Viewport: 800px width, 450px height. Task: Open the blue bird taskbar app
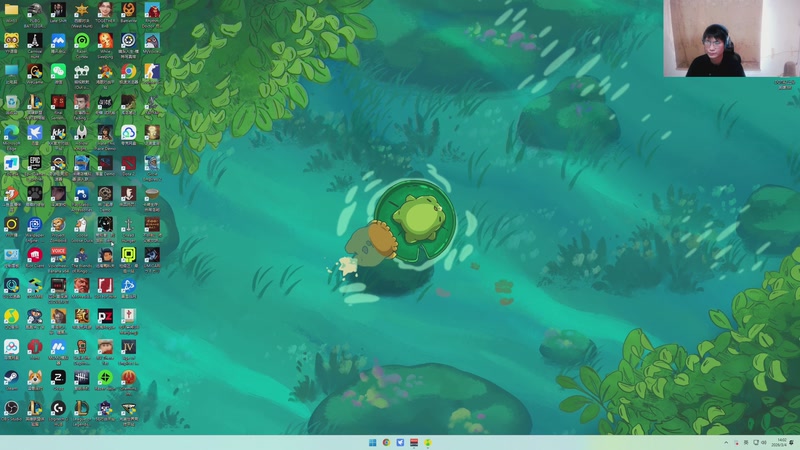click(400, 442)
